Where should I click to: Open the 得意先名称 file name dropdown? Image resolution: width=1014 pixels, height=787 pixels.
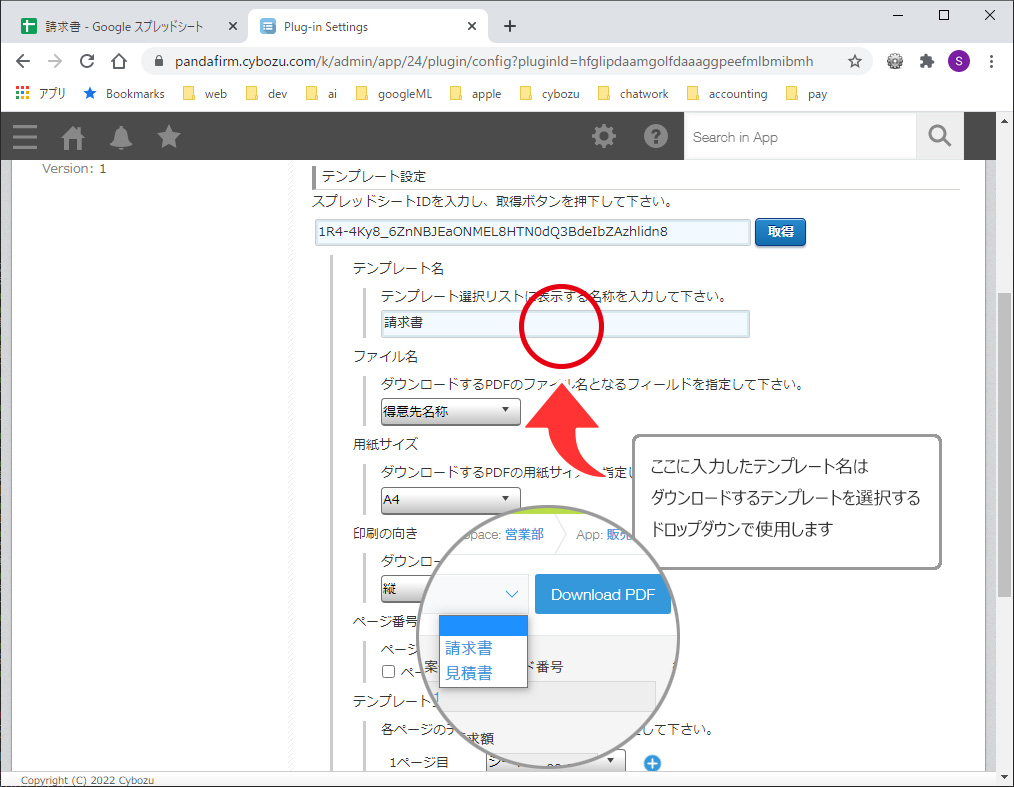[450, 411]
